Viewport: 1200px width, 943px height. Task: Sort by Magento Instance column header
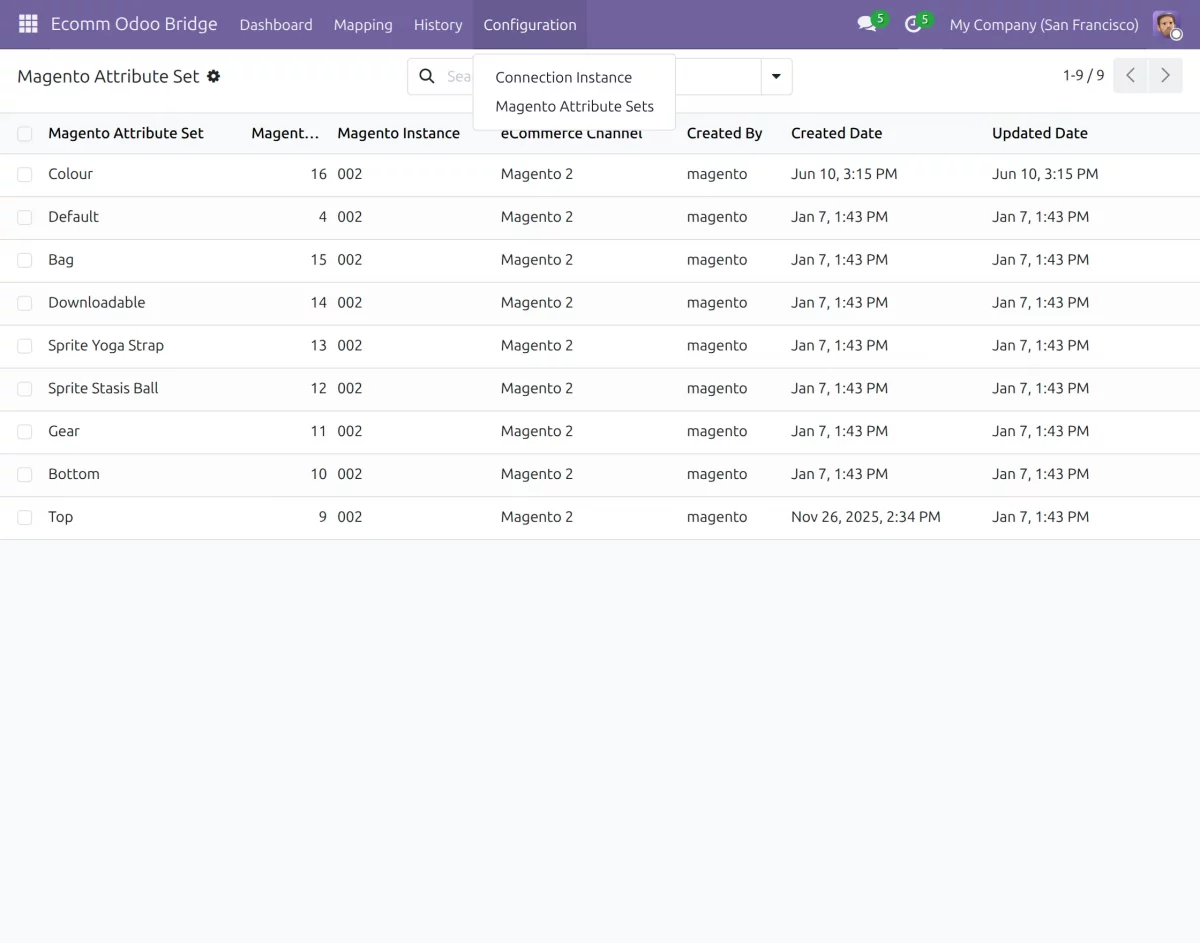coord(399,133)
